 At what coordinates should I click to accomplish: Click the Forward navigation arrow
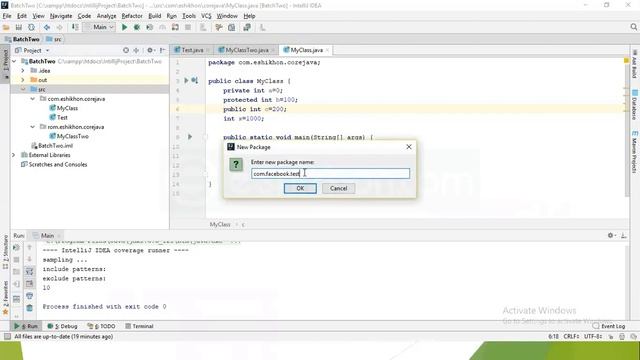click(x=60, y=27)
